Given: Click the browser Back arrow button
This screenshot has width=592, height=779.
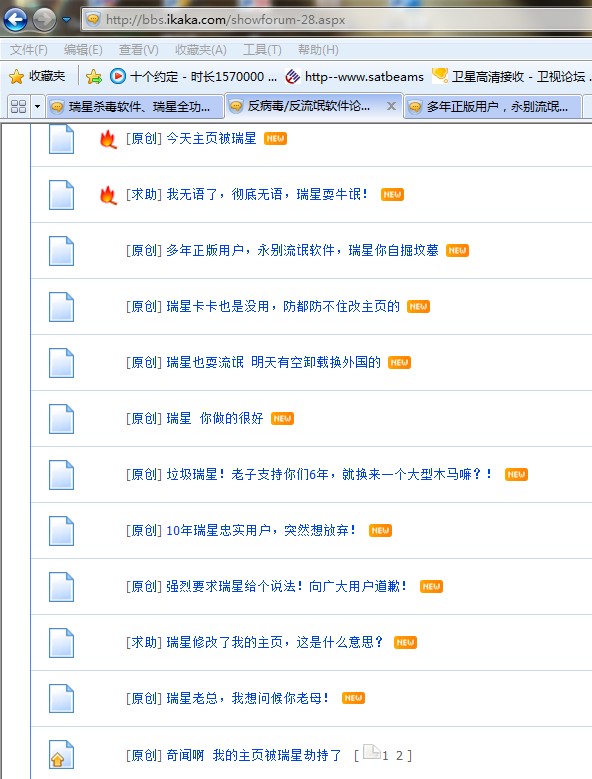Looking at the screenshot, I should coord(15,20).
